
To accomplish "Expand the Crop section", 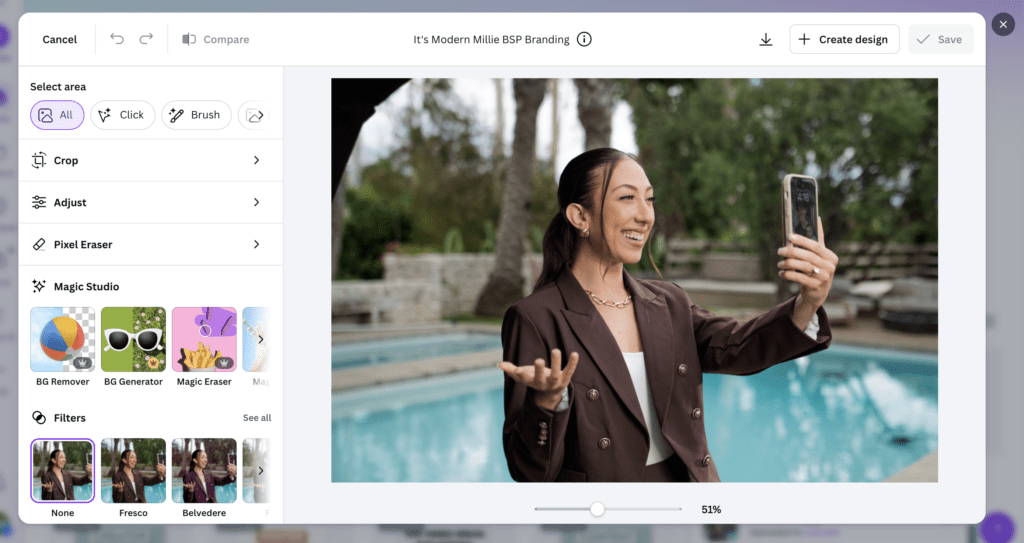I will tap(150, 160).
